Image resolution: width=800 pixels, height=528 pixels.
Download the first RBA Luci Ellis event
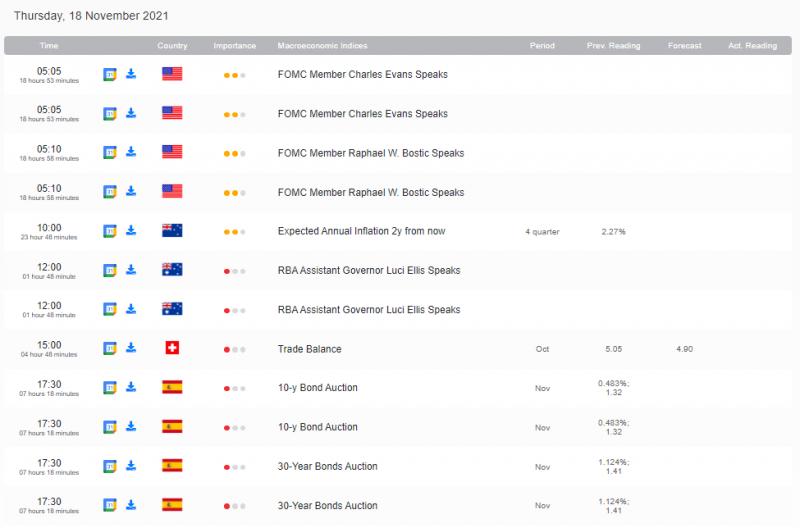pos(131,270)
